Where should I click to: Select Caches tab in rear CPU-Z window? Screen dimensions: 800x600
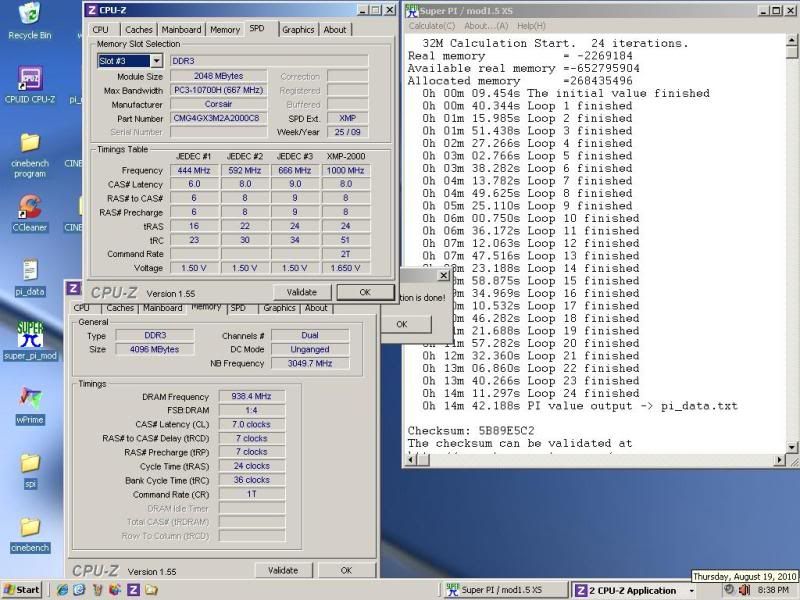click(120, 308)
